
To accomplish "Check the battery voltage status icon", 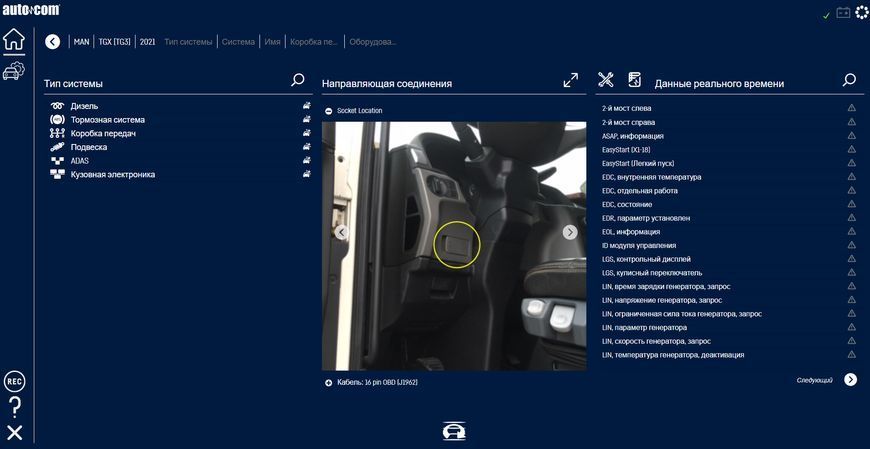I will pyautogui.click(x=843, y=12).
